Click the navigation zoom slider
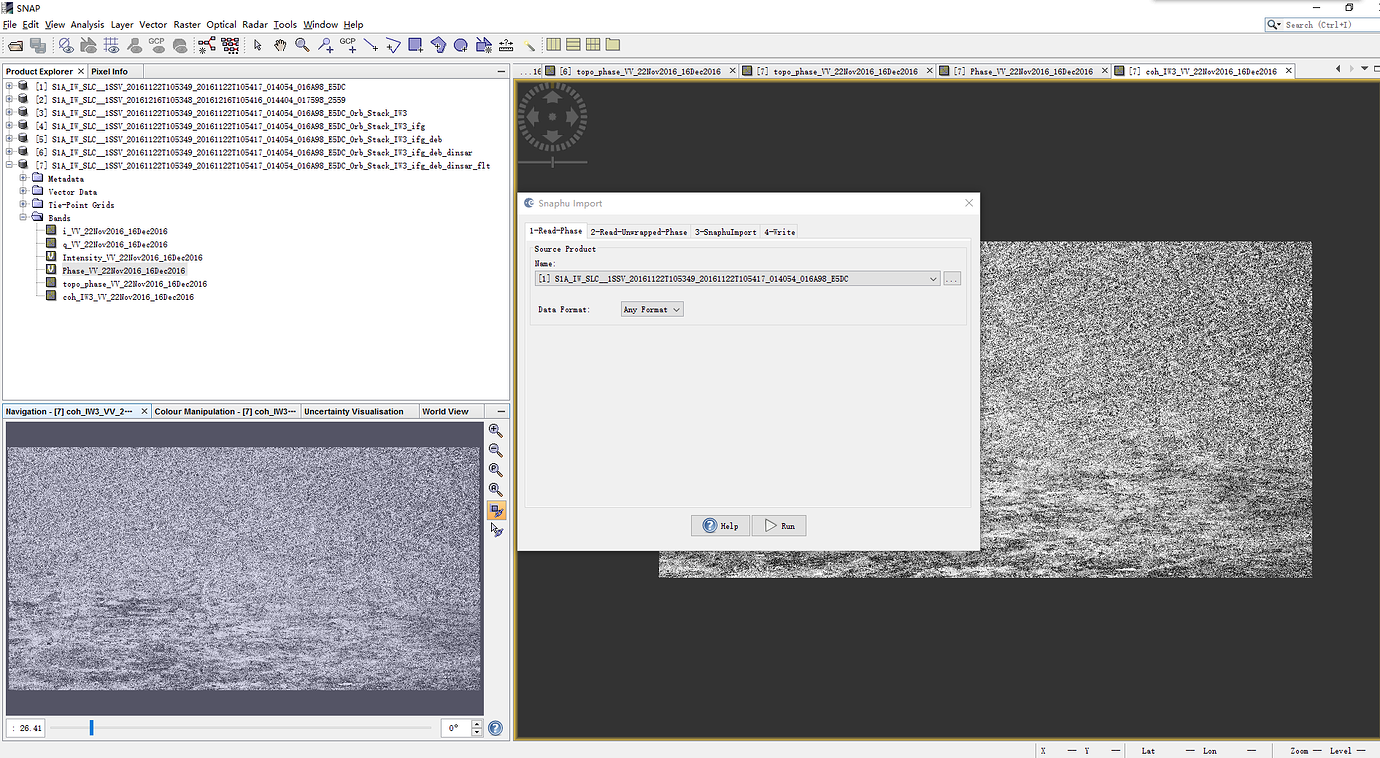The width and height of the screenshot is (1380, 758). click(240, 728)
